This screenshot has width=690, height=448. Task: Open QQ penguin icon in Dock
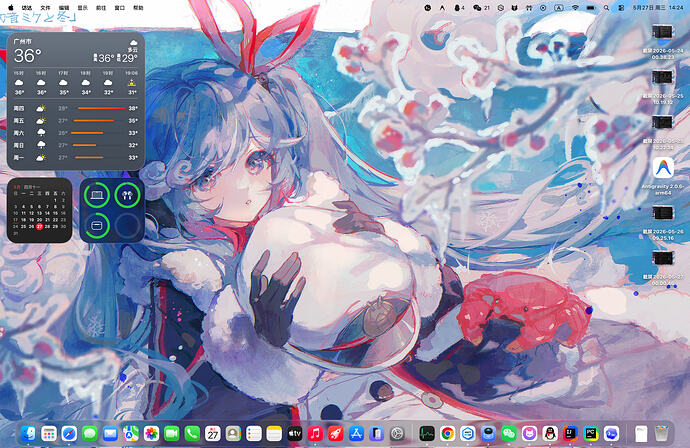coord(550,434)
